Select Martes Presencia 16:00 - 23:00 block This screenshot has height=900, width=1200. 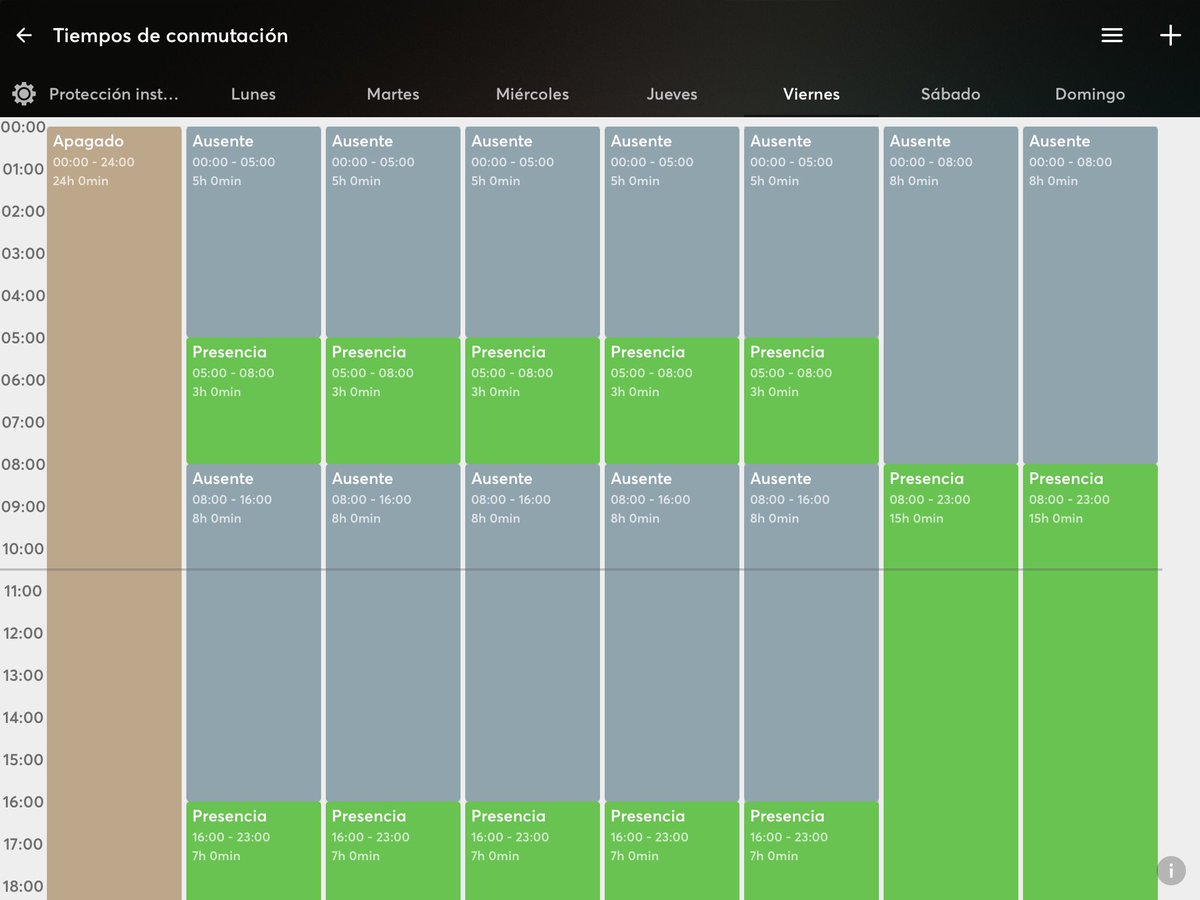point(393,851)
